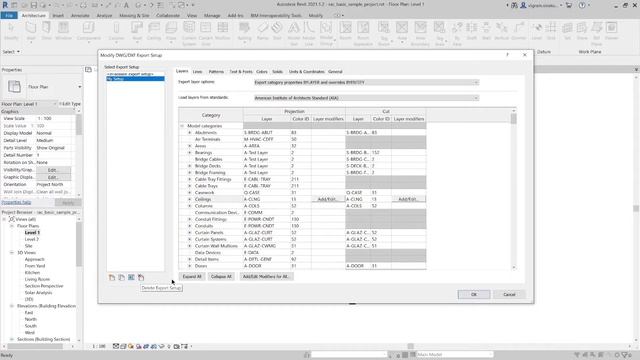Select the Room tool in ribbon
The height and width of the screenshot is (360, 640).
(x=345, y=31)
